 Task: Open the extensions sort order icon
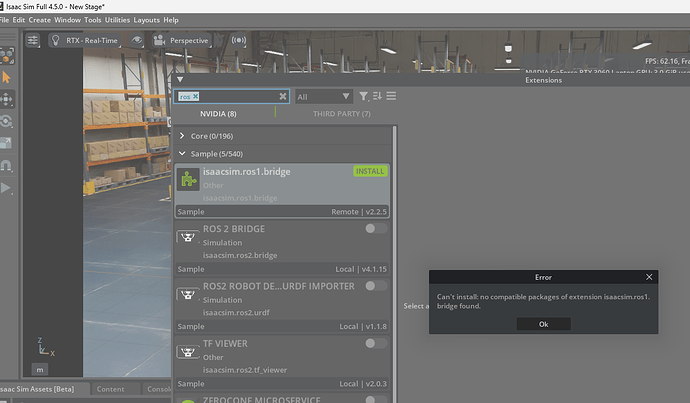tap(377, 96)
